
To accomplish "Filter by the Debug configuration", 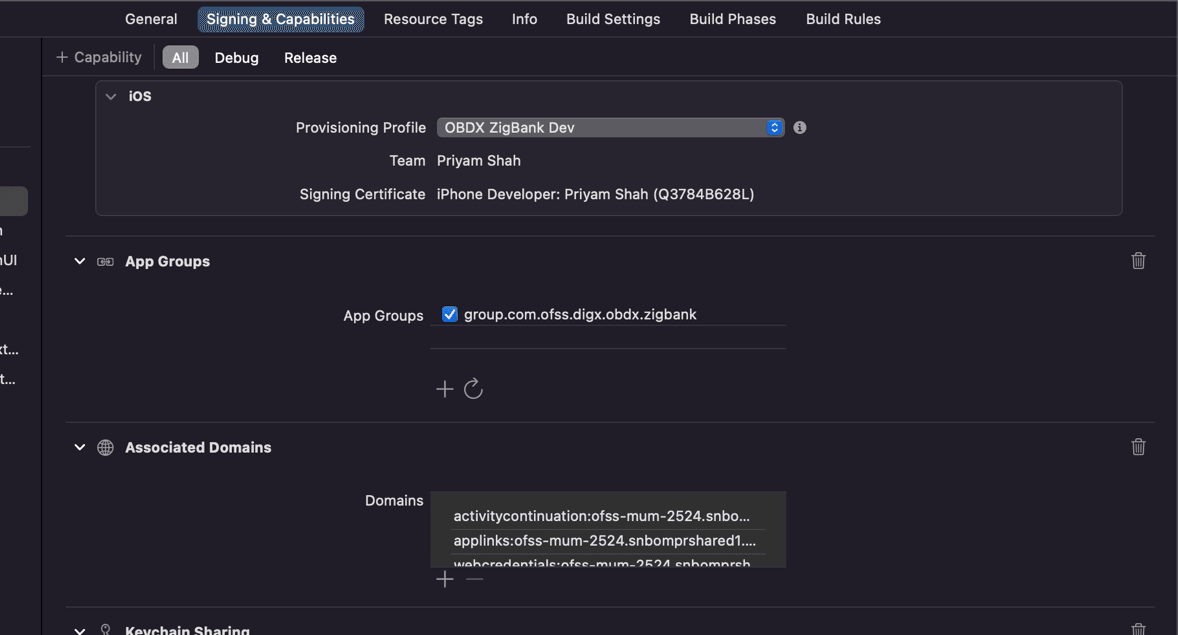I will (x=237, y=58).
